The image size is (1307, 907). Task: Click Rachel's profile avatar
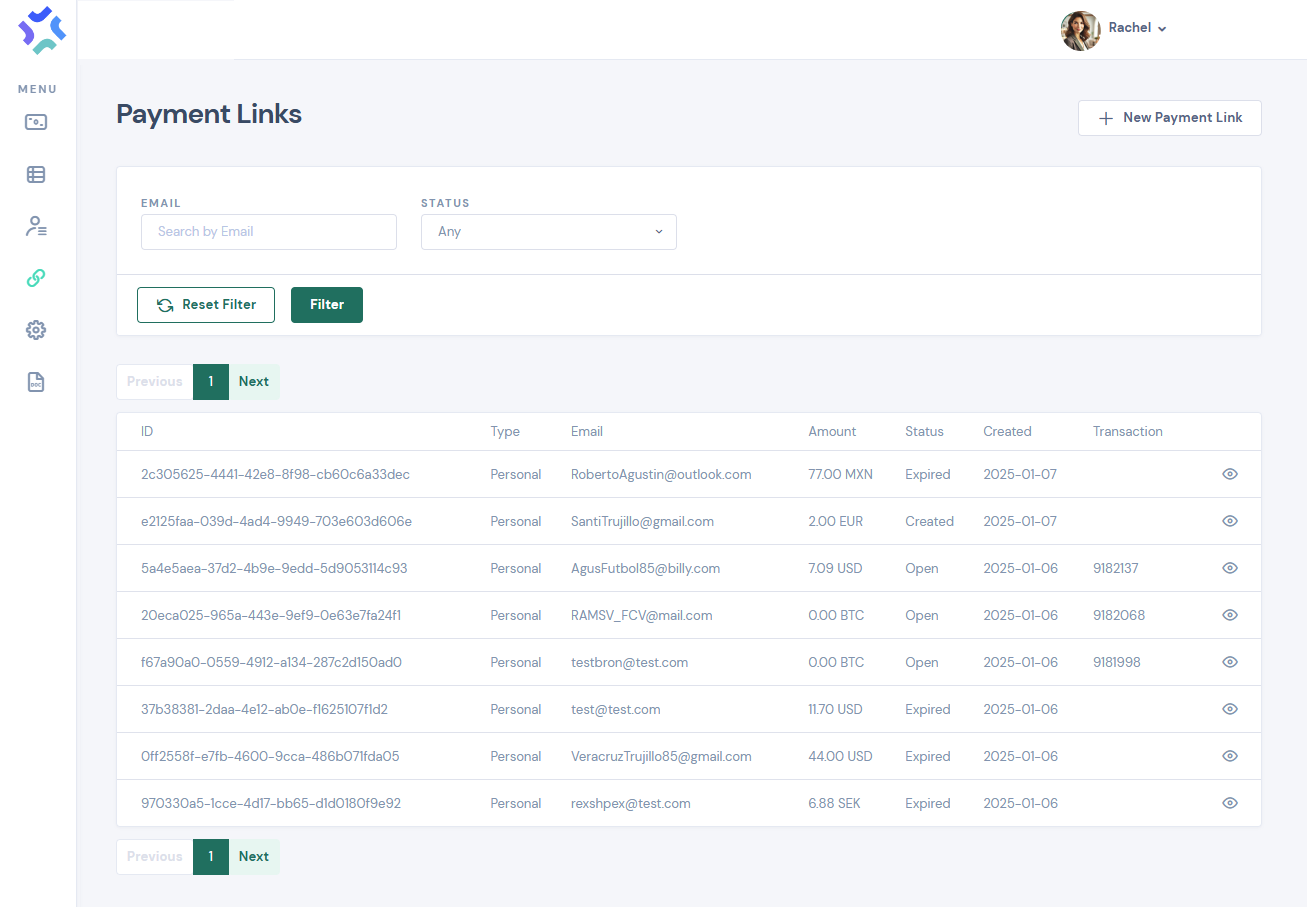(x=1080, y=30)
